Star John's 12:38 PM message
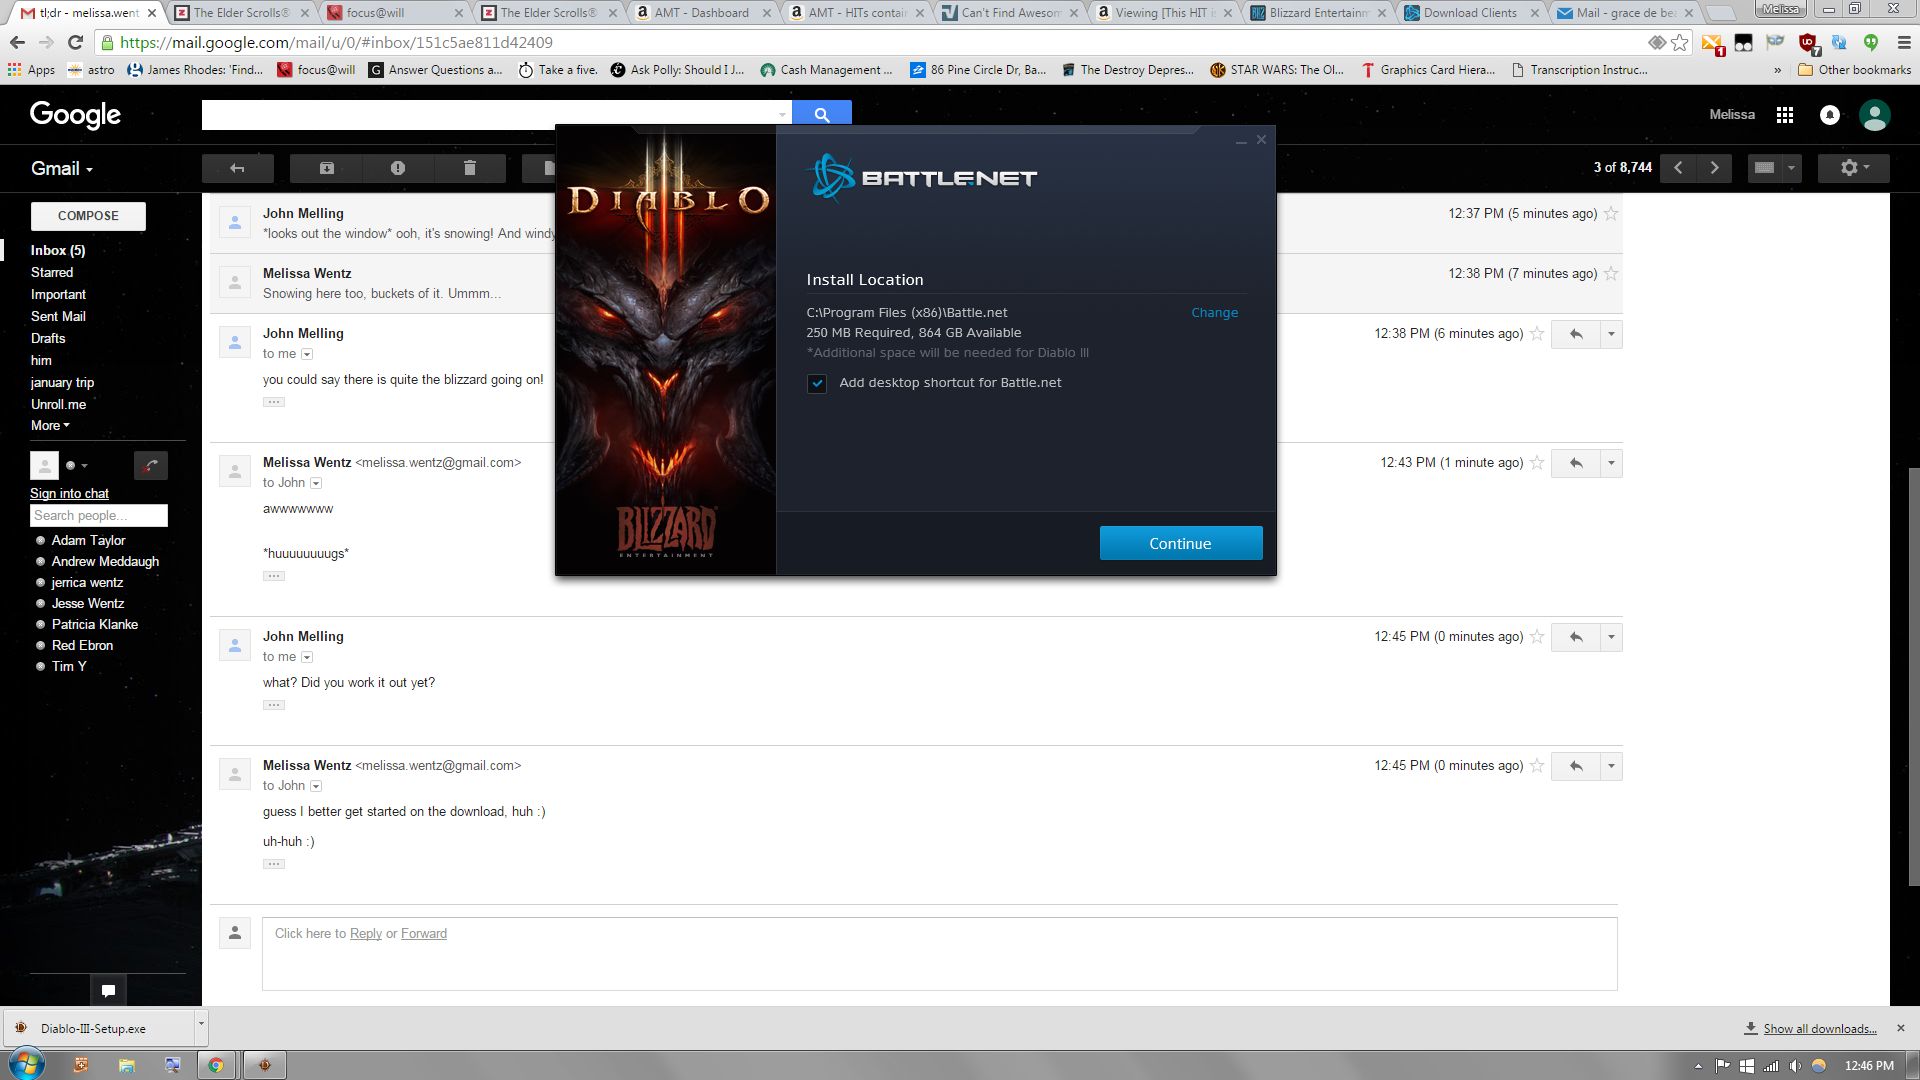This screenshot has width=1920, height=1080. [x=1537, y=334]
